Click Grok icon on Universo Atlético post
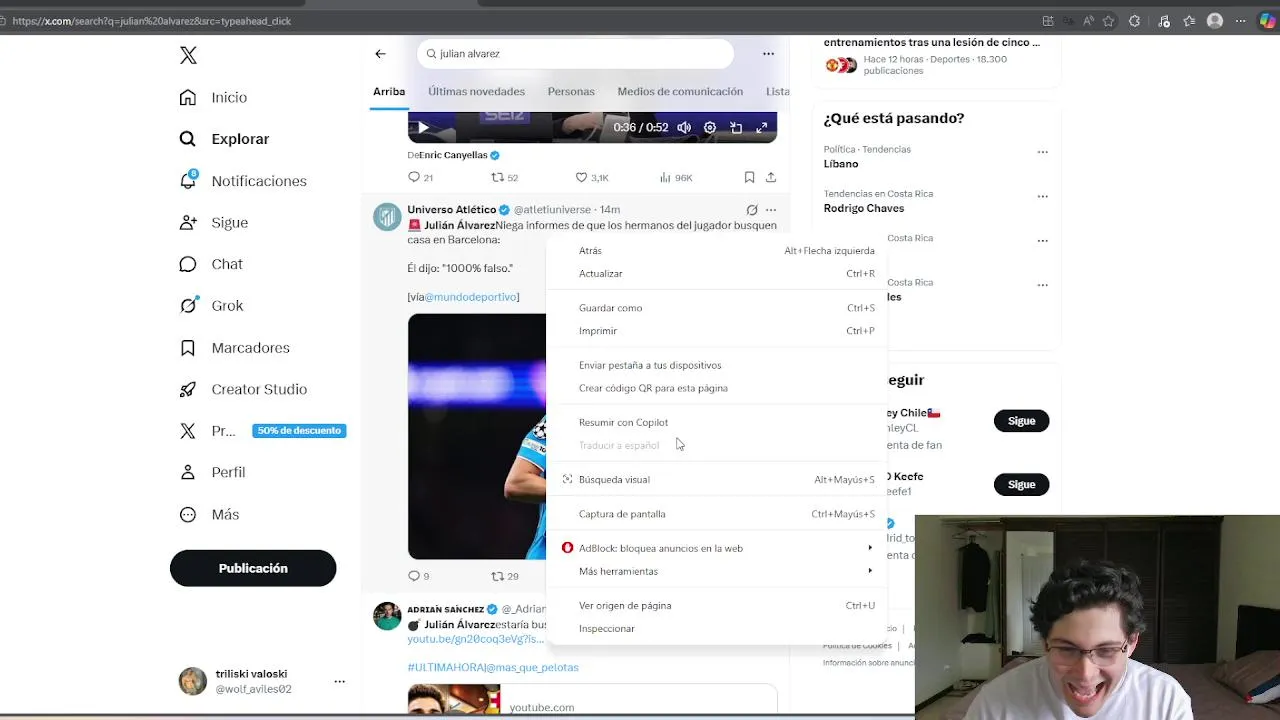 click(x=752, y=210)
